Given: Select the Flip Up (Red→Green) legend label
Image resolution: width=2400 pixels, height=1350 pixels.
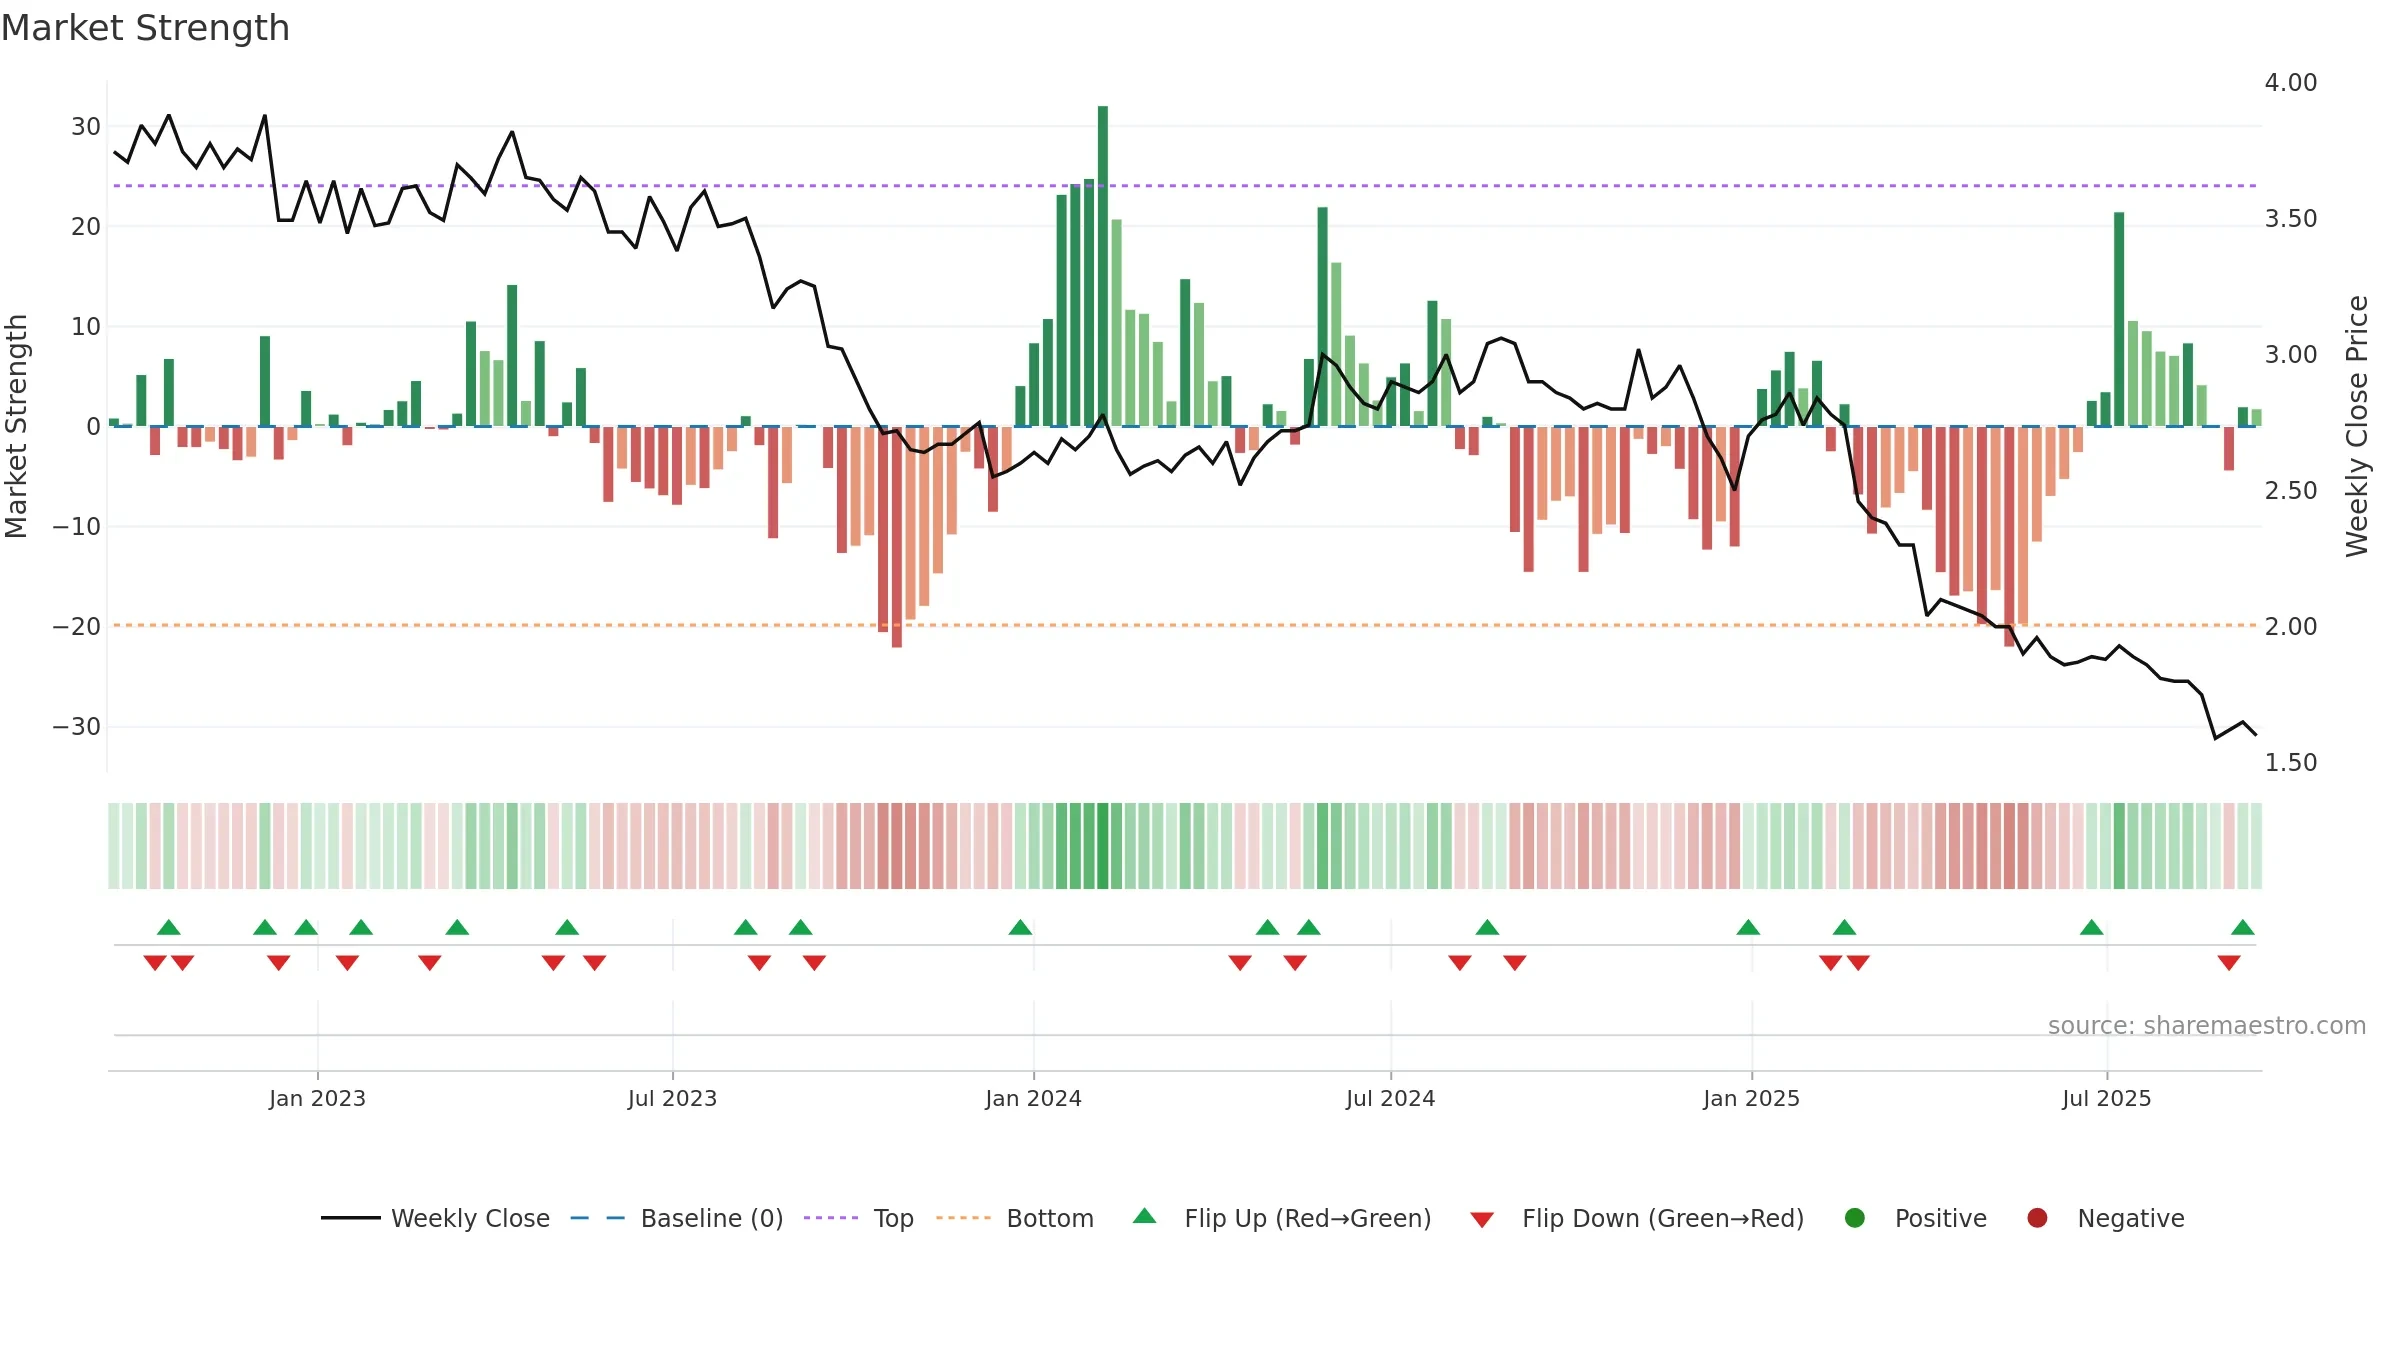Looking at the screenshot, I should click(x=1308, y=1218).
